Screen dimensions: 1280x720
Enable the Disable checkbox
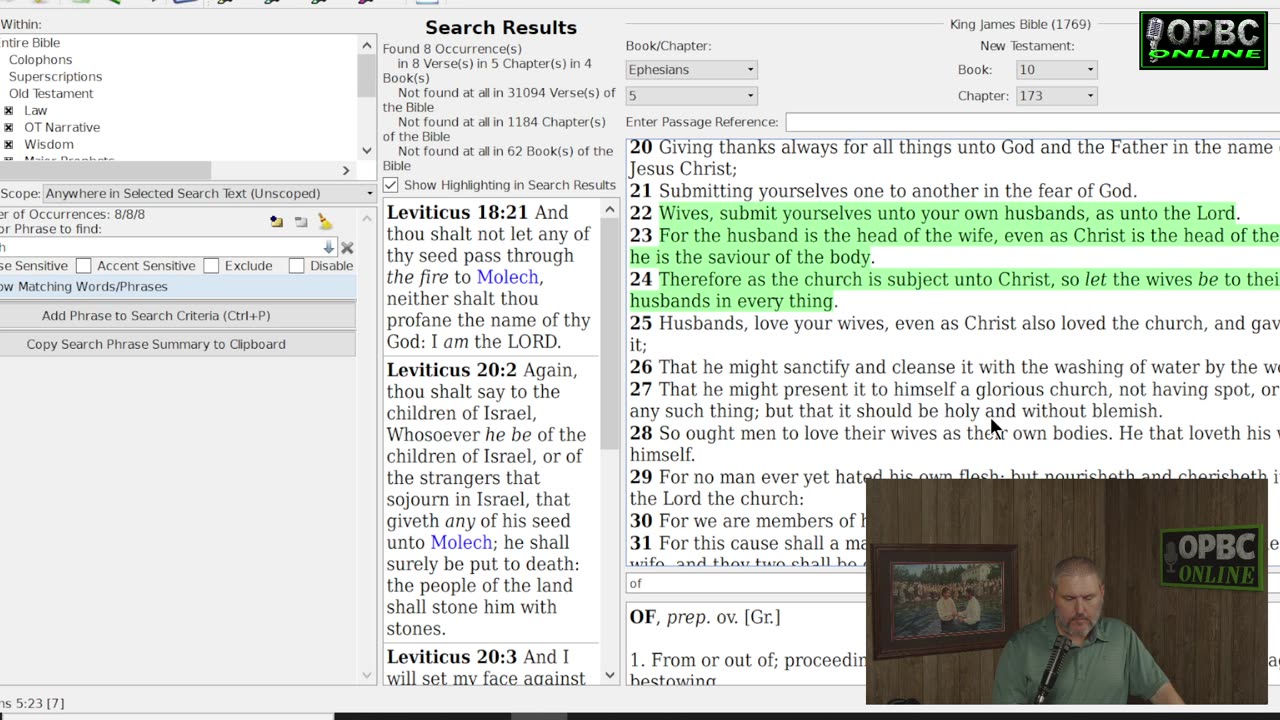tap(296, 266)
